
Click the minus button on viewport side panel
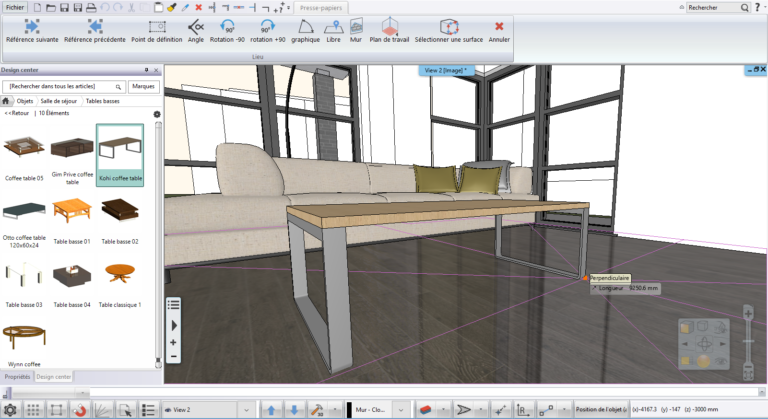tap(173, 356)
